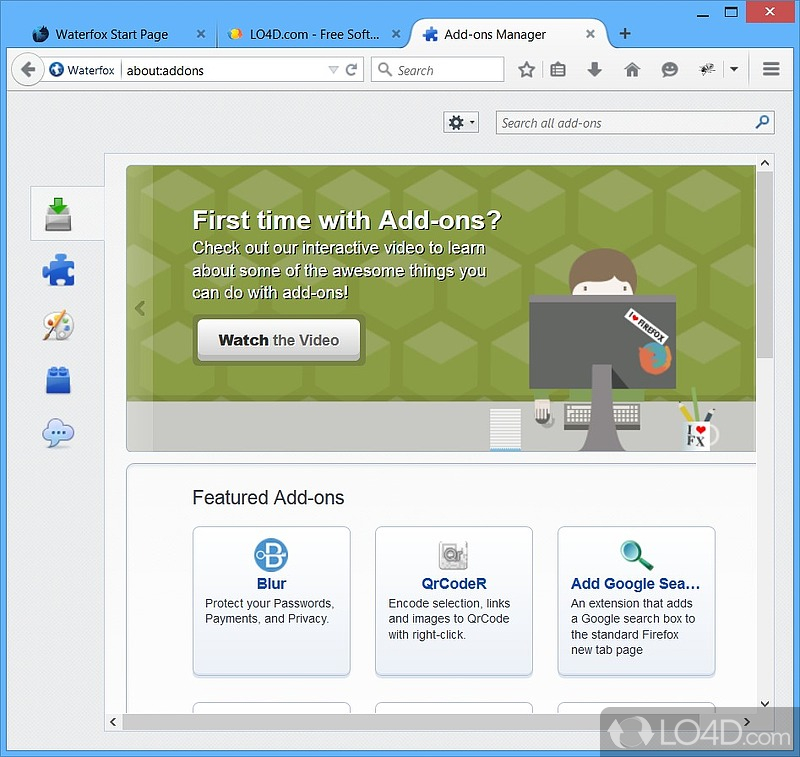Minimize the Waterfox window
800x757 pixels.
pos(703,14)
